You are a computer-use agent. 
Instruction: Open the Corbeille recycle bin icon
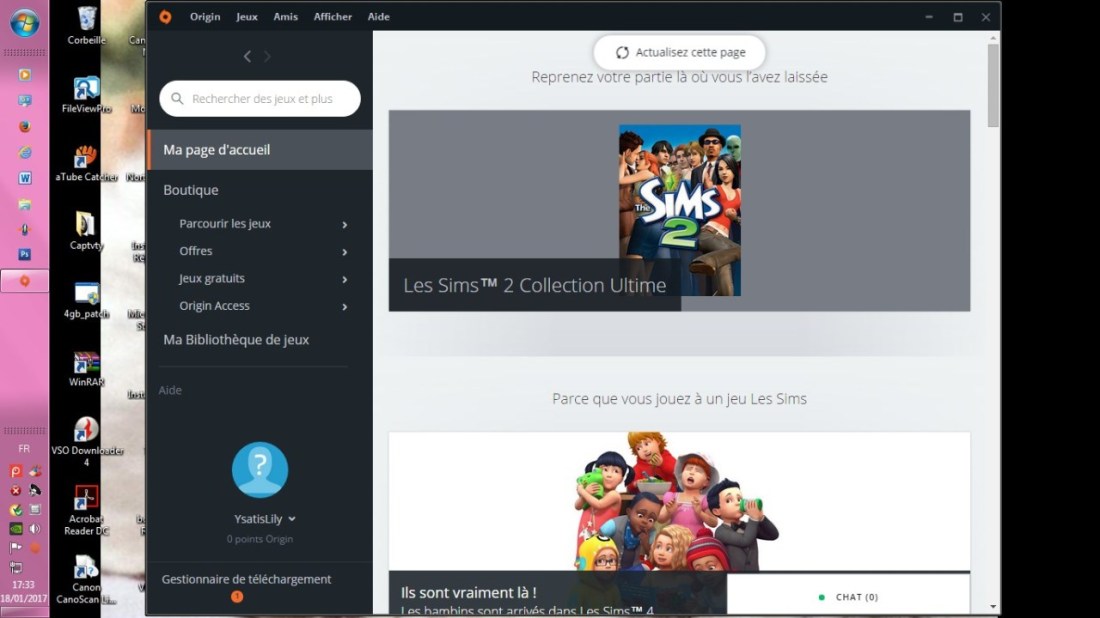click(x=87, y=19)
